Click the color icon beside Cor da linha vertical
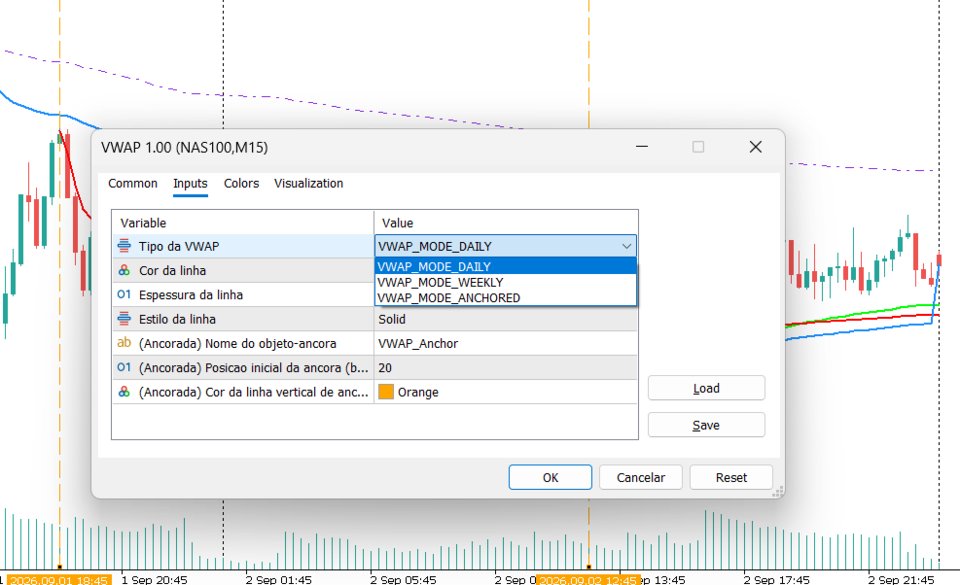The height and width of the screenshot is (585, 960). click(124, 392)
